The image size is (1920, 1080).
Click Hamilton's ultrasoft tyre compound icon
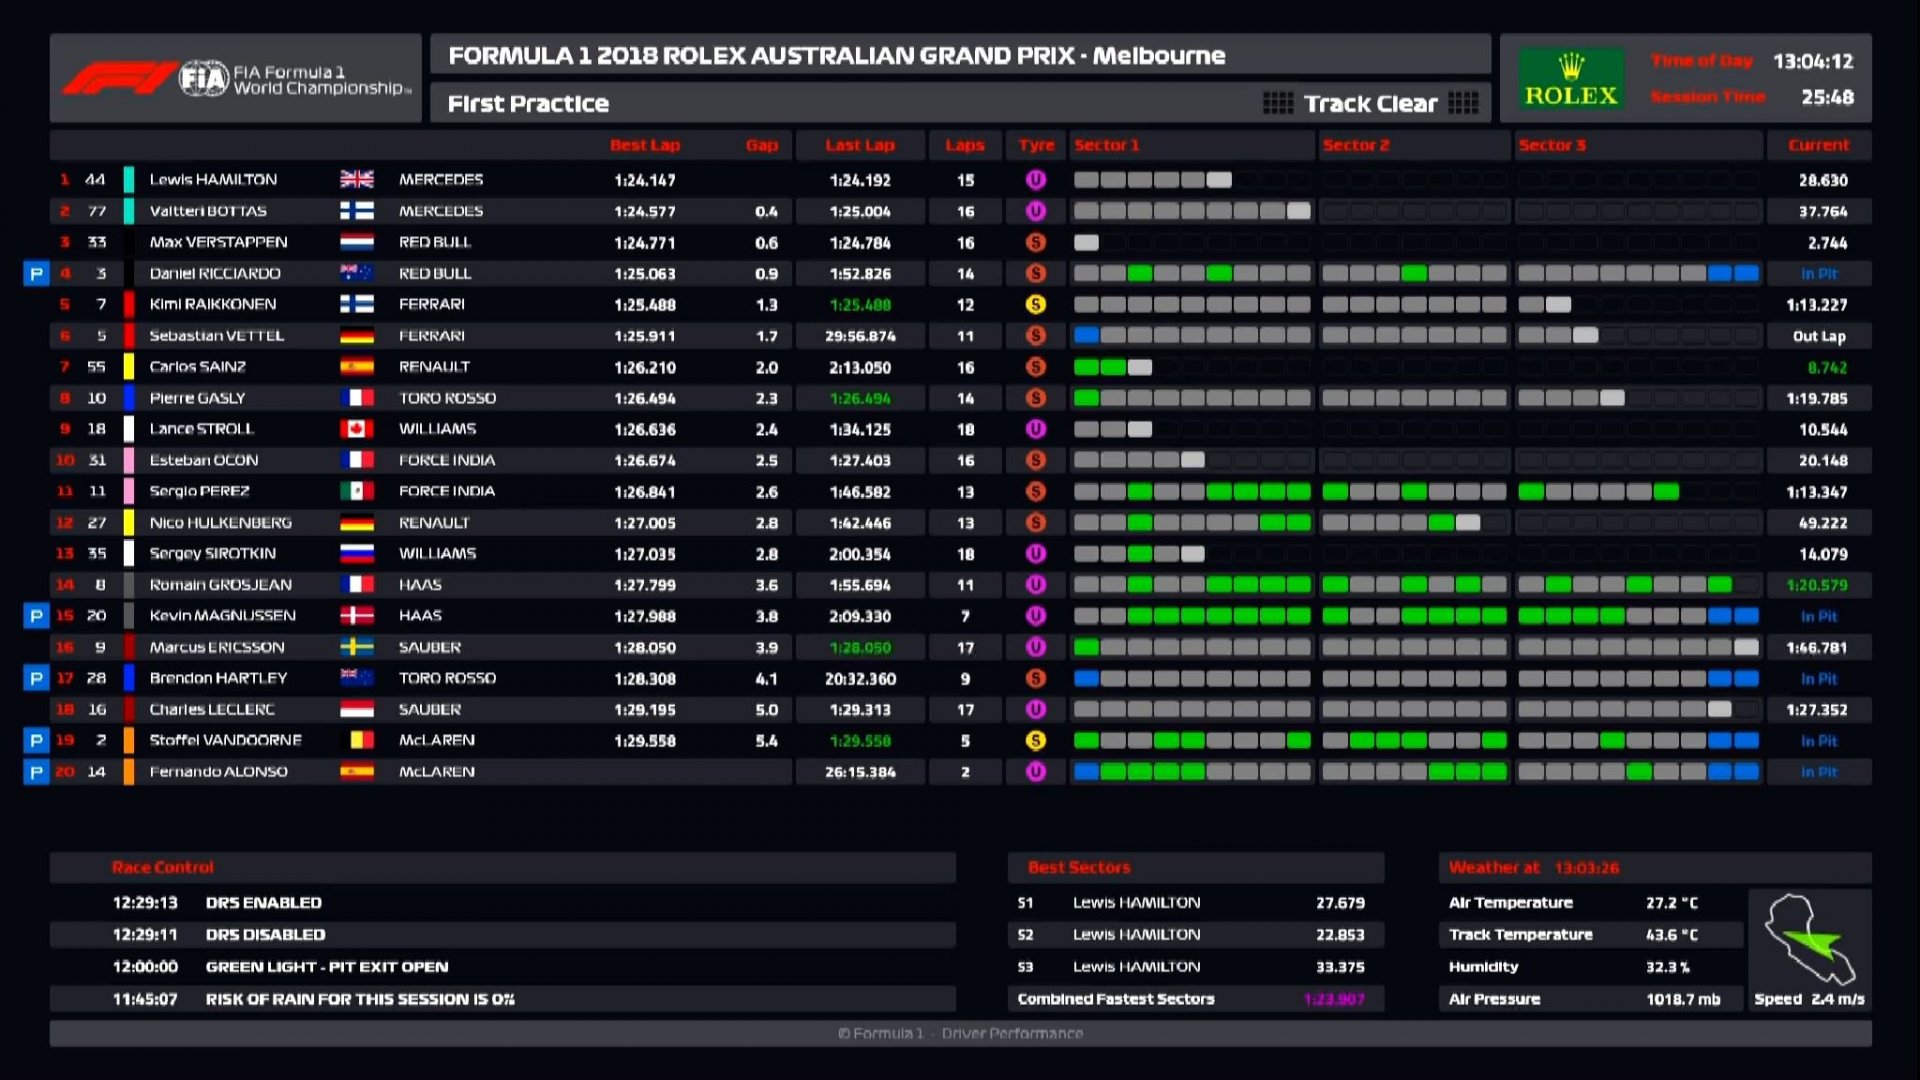(x=1036, y=180)
